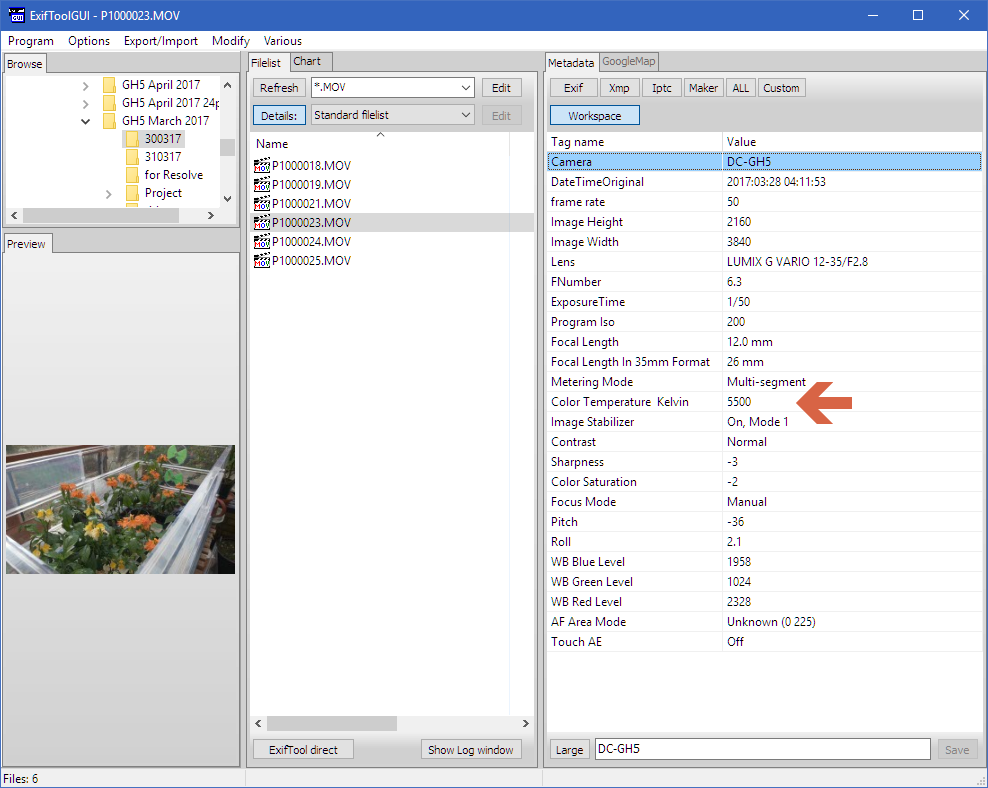Screen dimensions: 988x788
Task: Click the ExifTool direct button
Action: click(303, 749)
